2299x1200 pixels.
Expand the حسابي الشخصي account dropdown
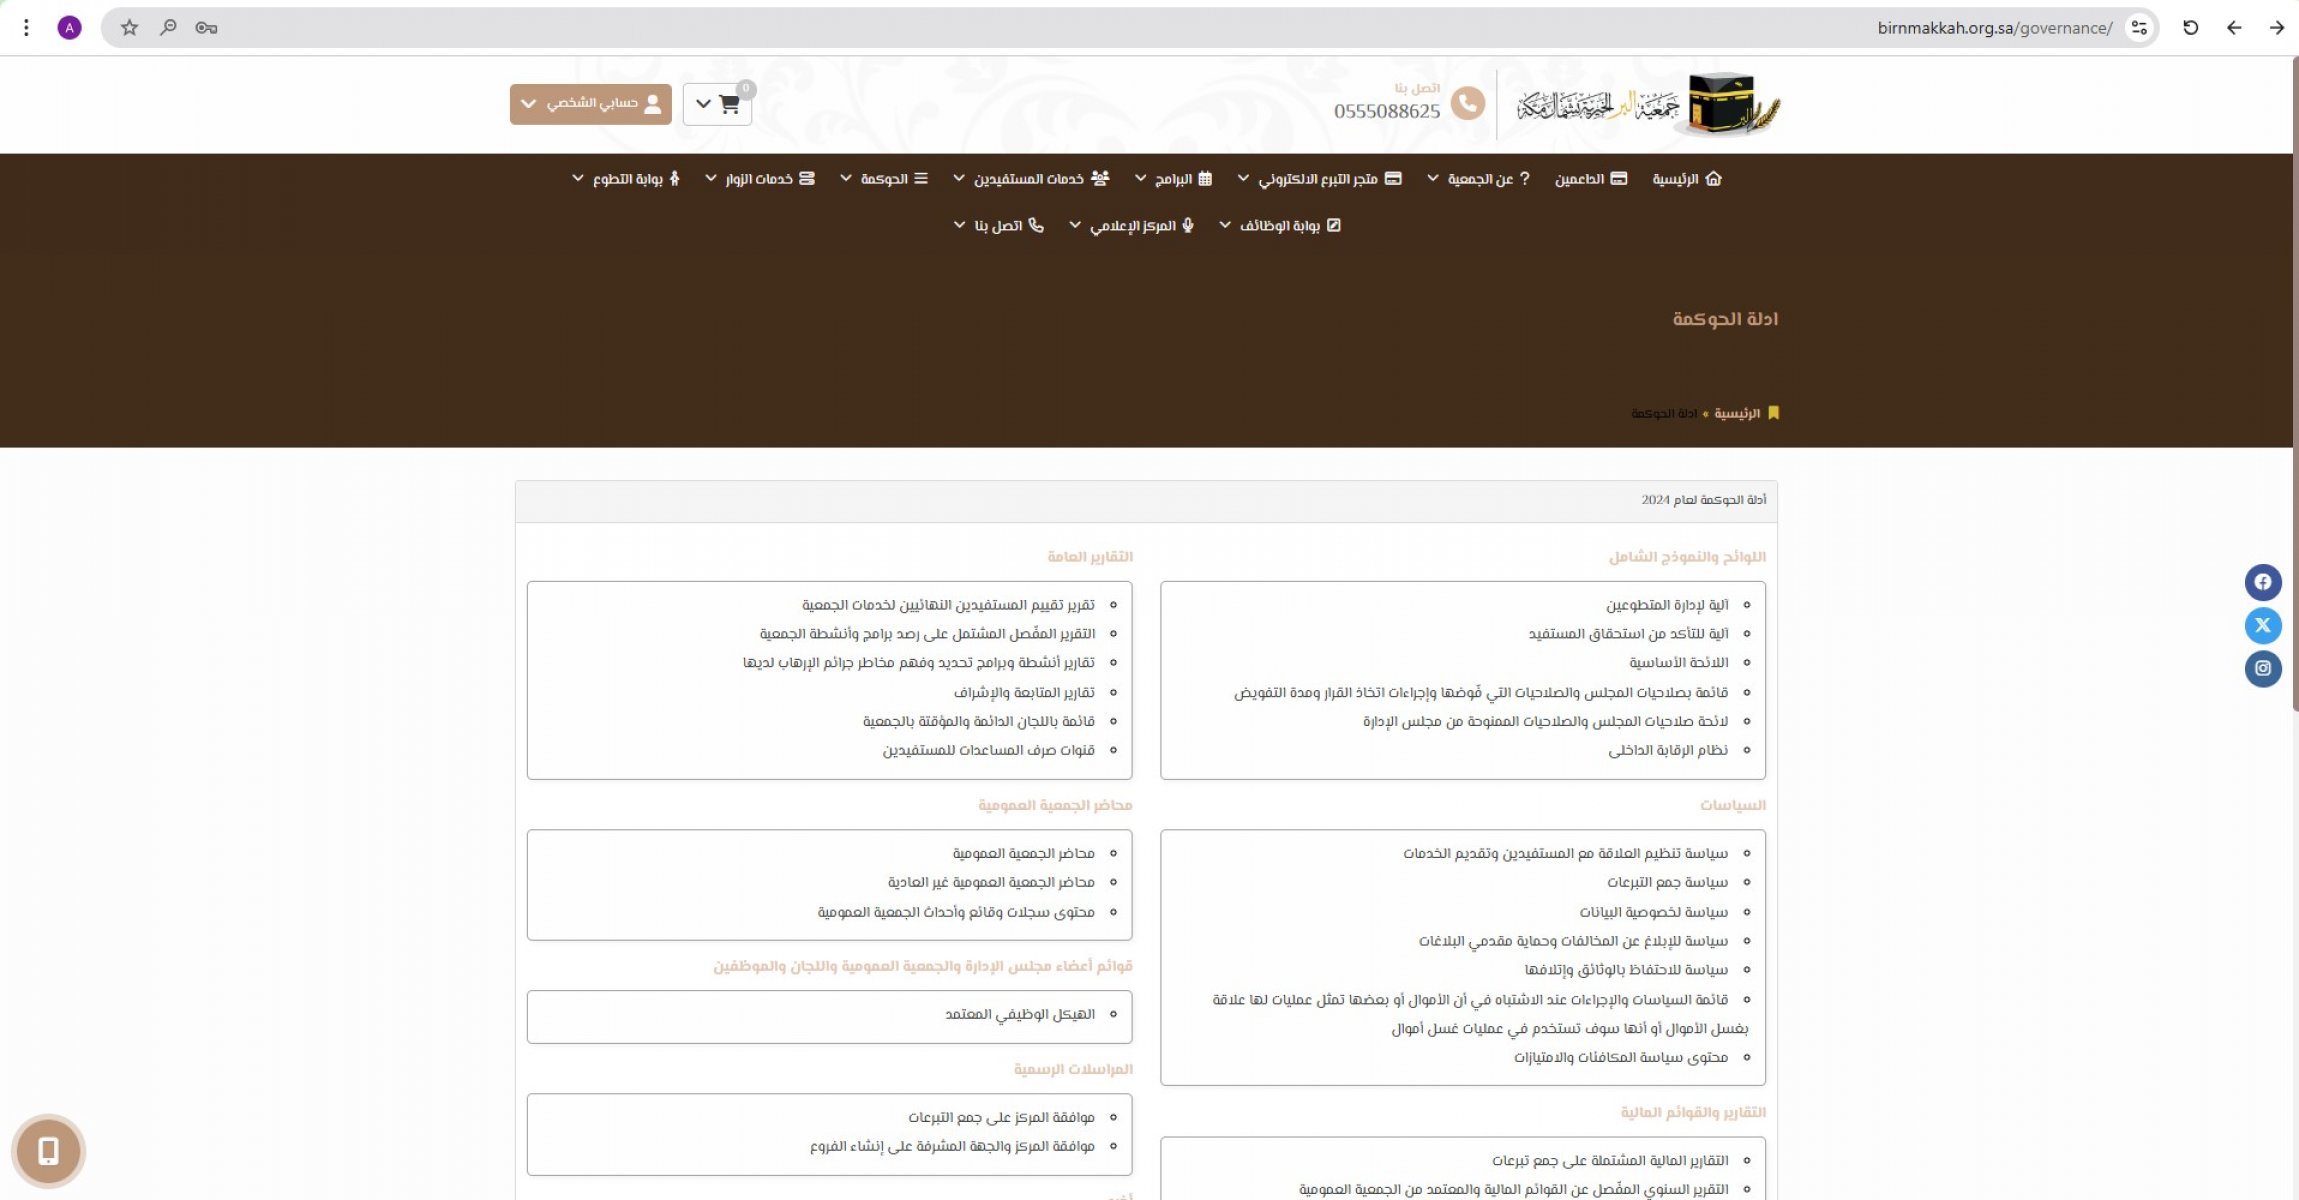point(590,104)
